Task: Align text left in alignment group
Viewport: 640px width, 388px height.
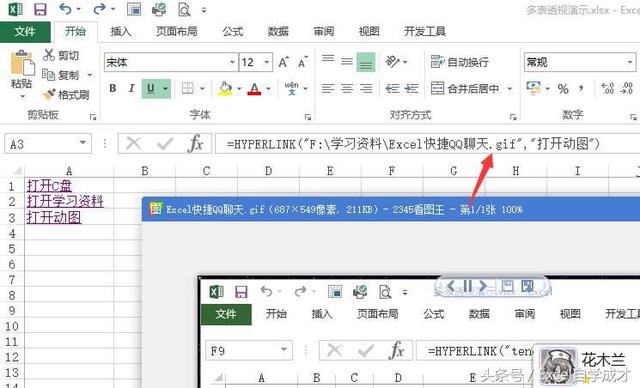Action: [328, 88]
